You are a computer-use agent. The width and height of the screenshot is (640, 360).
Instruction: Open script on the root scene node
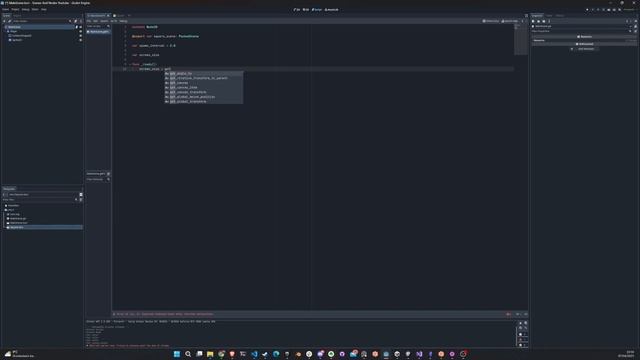(76, 27)
